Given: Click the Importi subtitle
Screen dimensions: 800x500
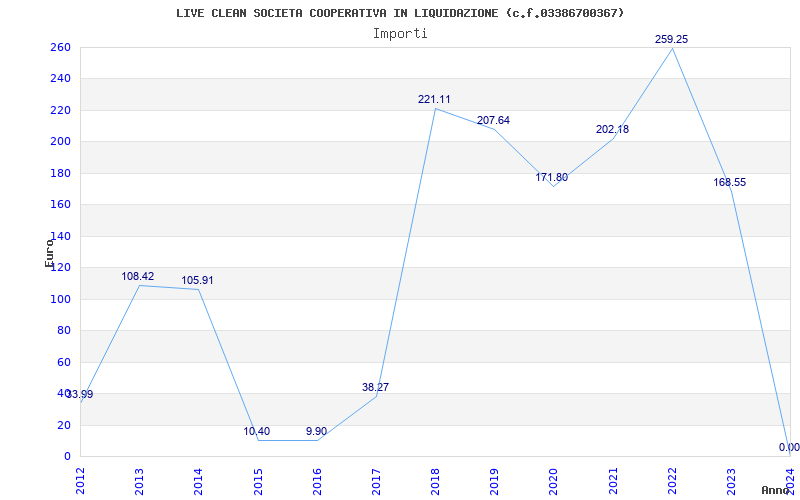Looking at the screenshot, I should pos(400,34).
